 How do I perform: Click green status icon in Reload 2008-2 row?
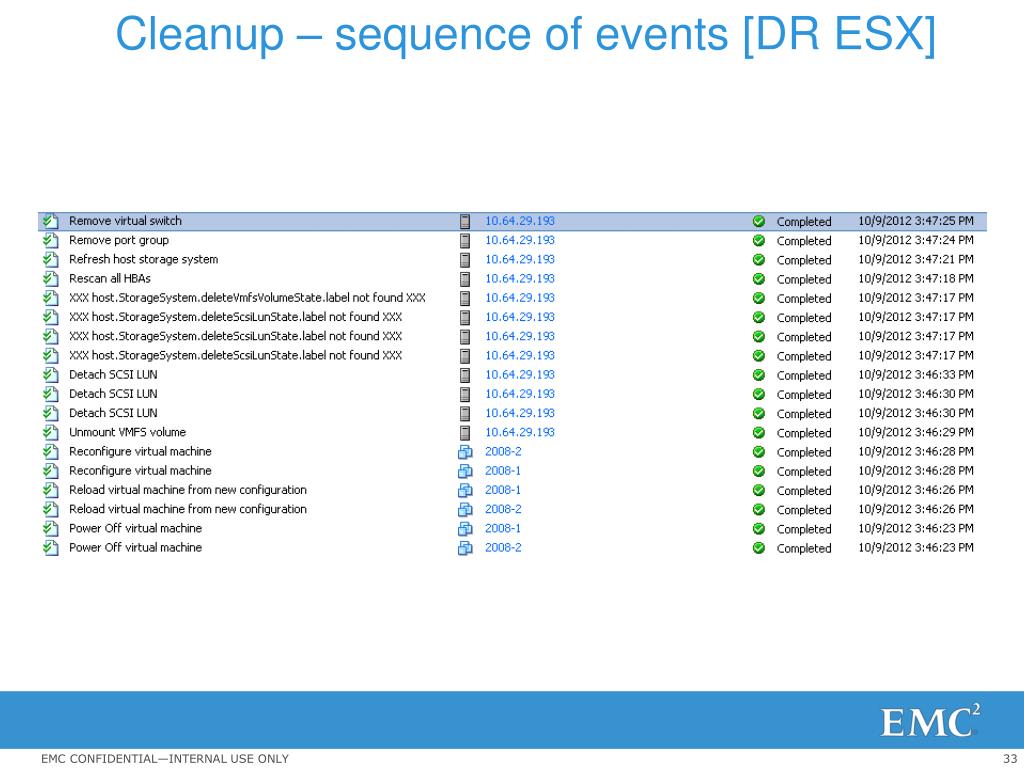(x=759, y=509)
